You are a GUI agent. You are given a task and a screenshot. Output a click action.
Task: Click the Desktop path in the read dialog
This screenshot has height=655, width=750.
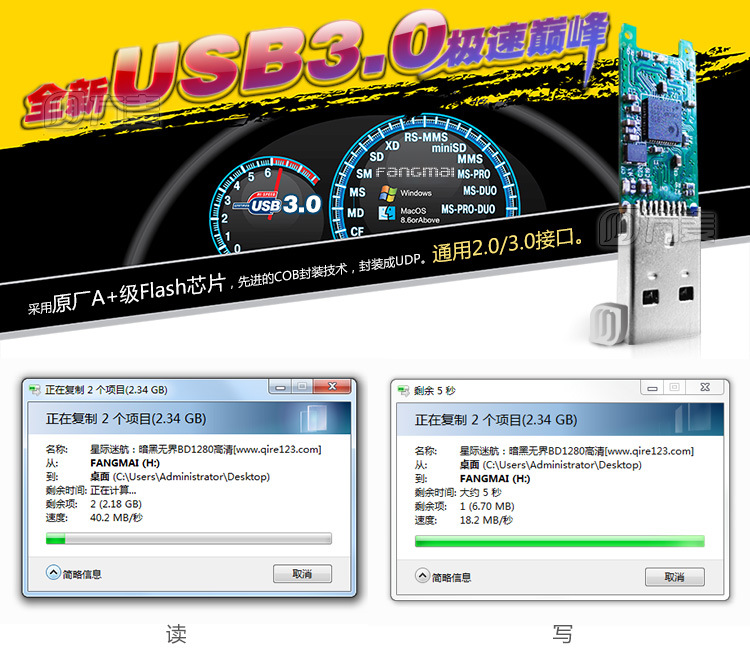[x=180, y=477]
